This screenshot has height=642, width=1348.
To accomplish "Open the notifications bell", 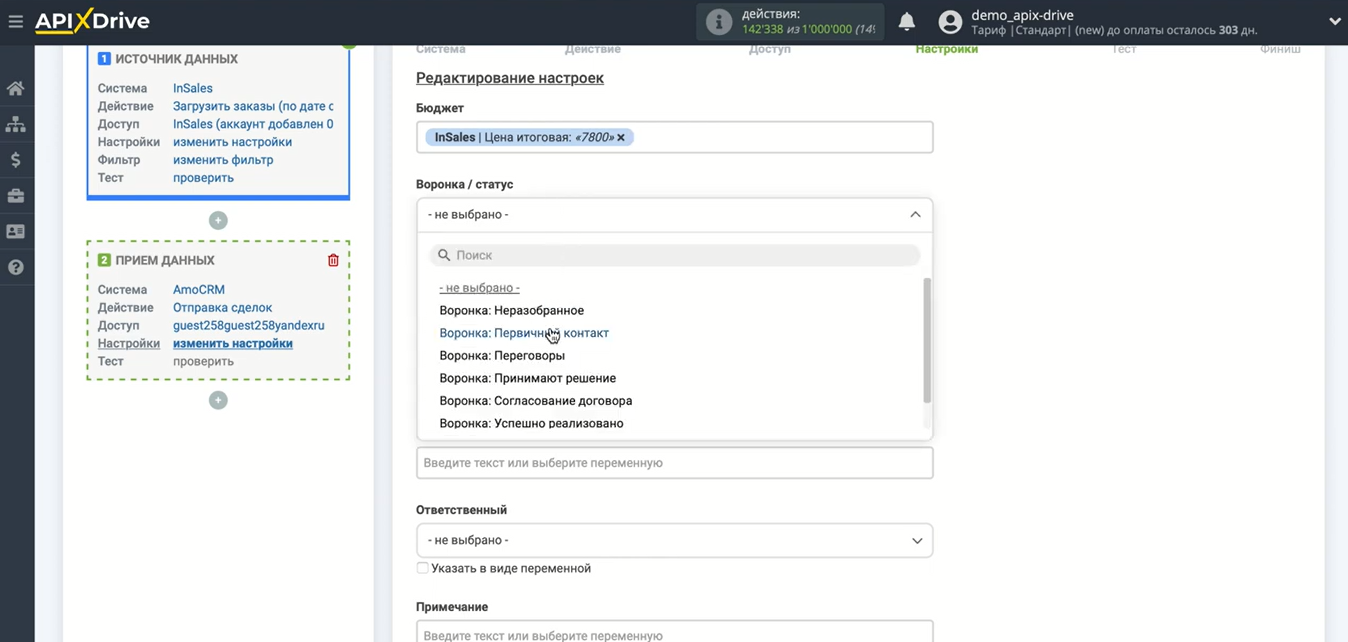I will tap(907, 22).
